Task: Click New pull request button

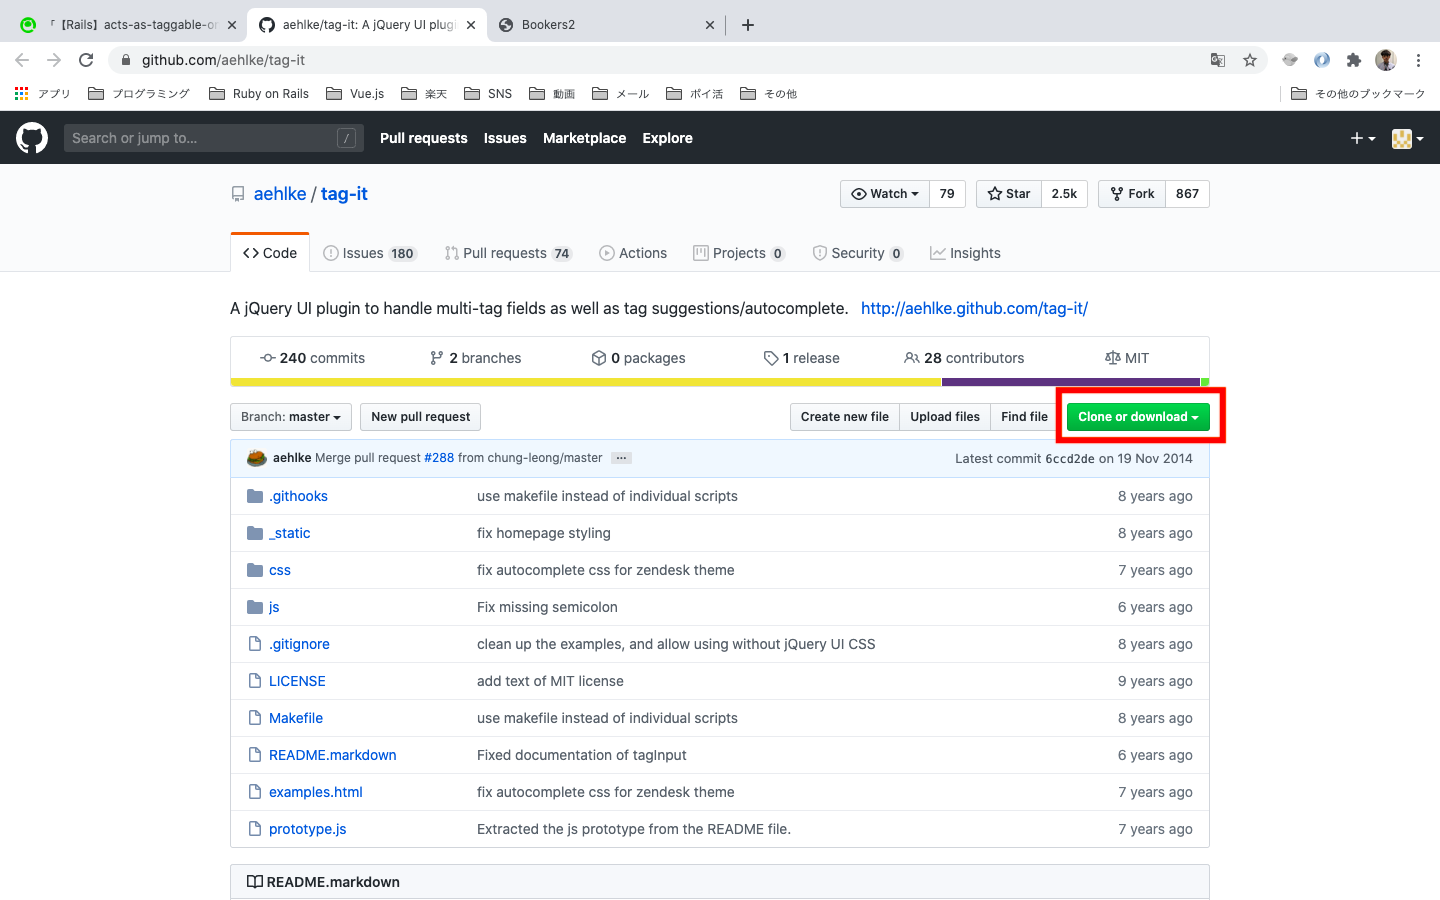Action: pyautogui.click(x=421, y=417)
